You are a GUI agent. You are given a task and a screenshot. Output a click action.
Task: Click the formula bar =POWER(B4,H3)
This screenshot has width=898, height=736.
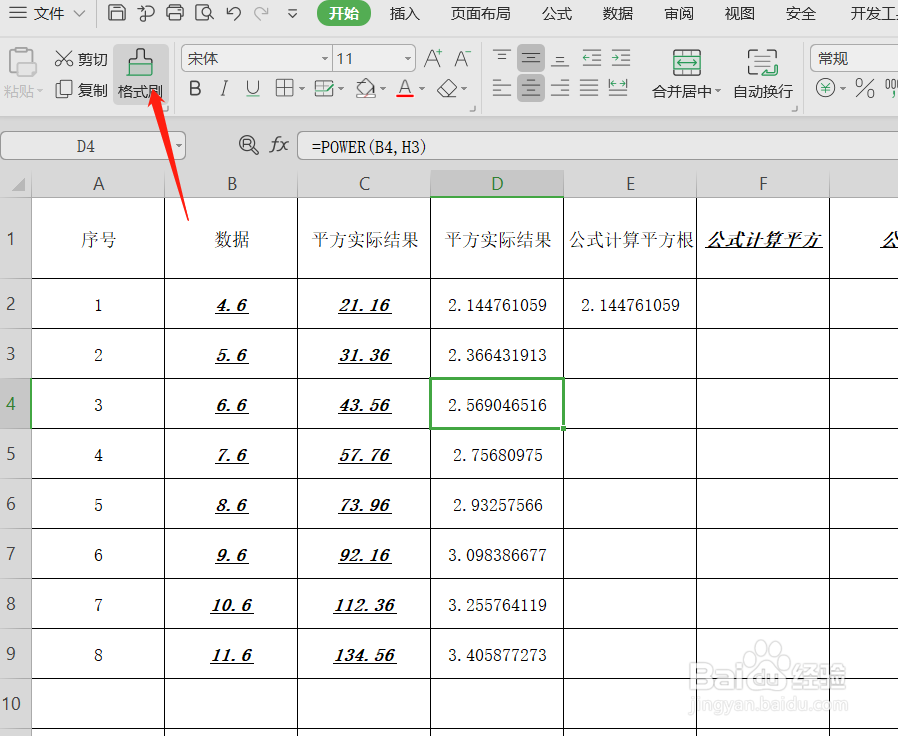pyautogui.click(x=598, y=147)
